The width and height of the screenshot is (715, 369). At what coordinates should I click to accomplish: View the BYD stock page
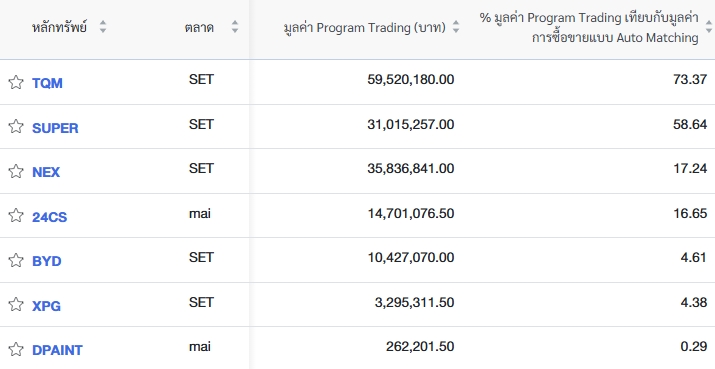[x=47, y=261]
